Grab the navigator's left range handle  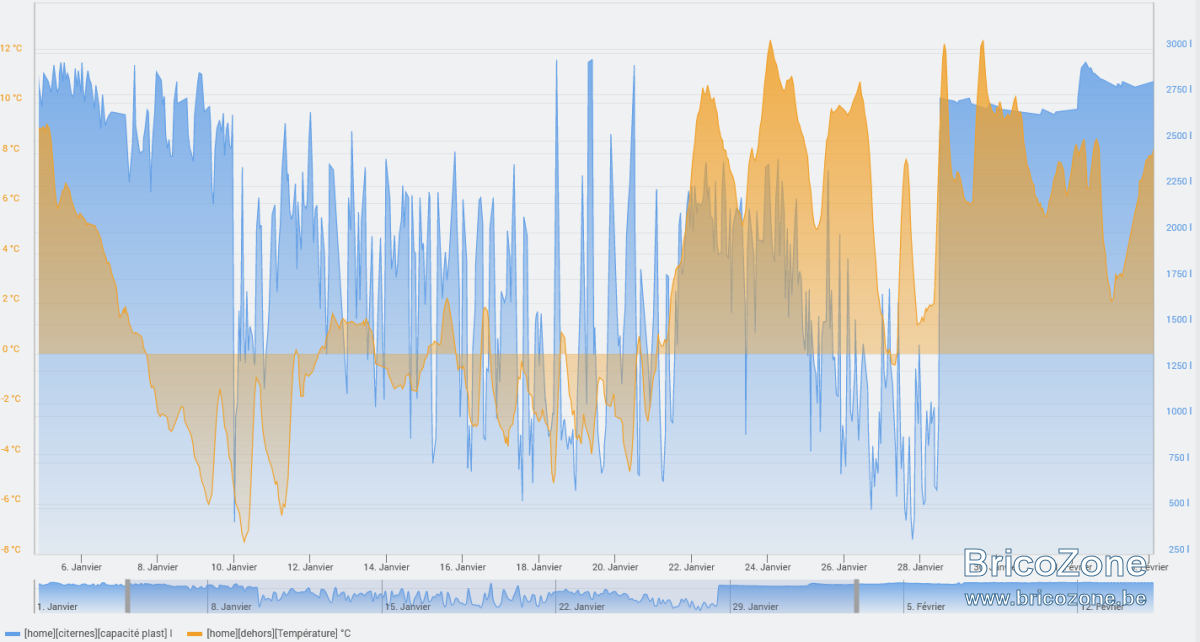click(x=127, y=596)
